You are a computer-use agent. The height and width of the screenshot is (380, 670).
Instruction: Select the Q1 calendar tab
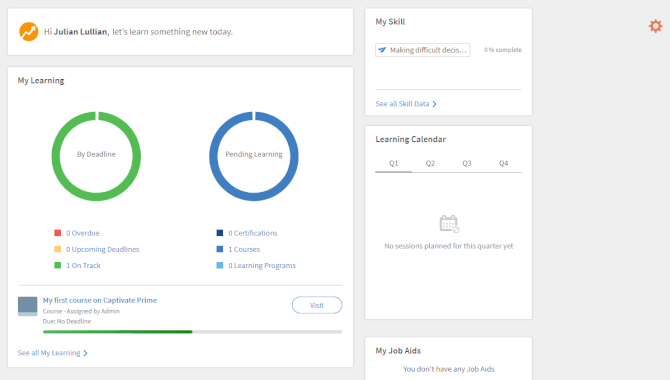pos(394,163)
